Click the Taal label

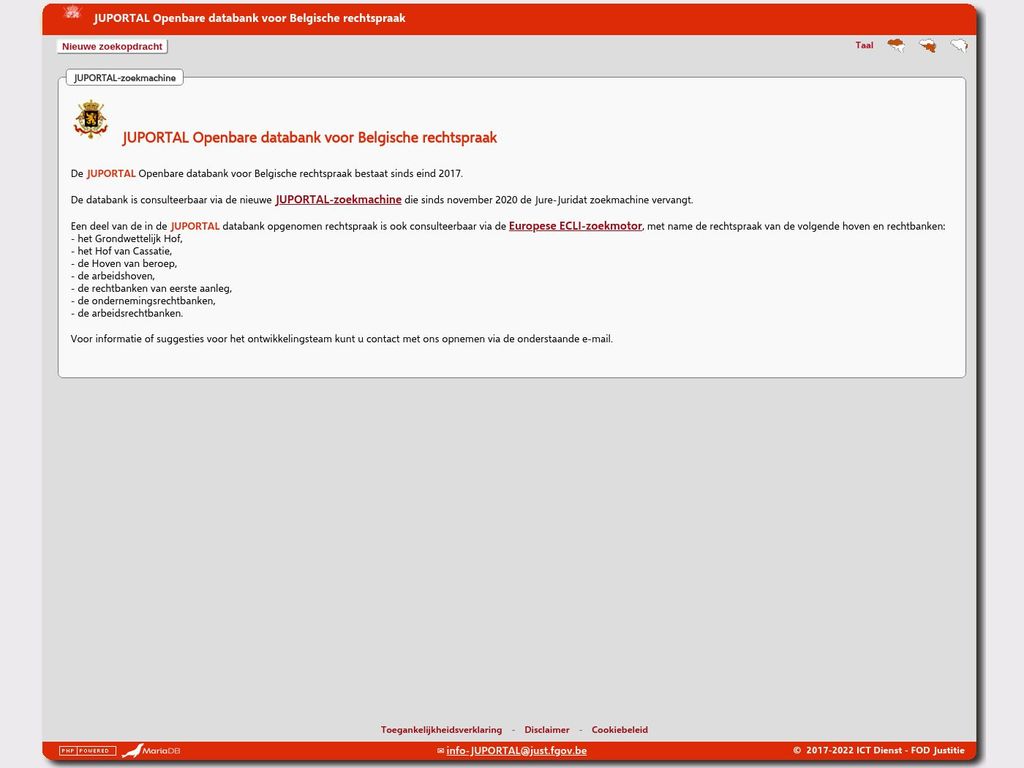pyautogui.click(x=864, y=45)
